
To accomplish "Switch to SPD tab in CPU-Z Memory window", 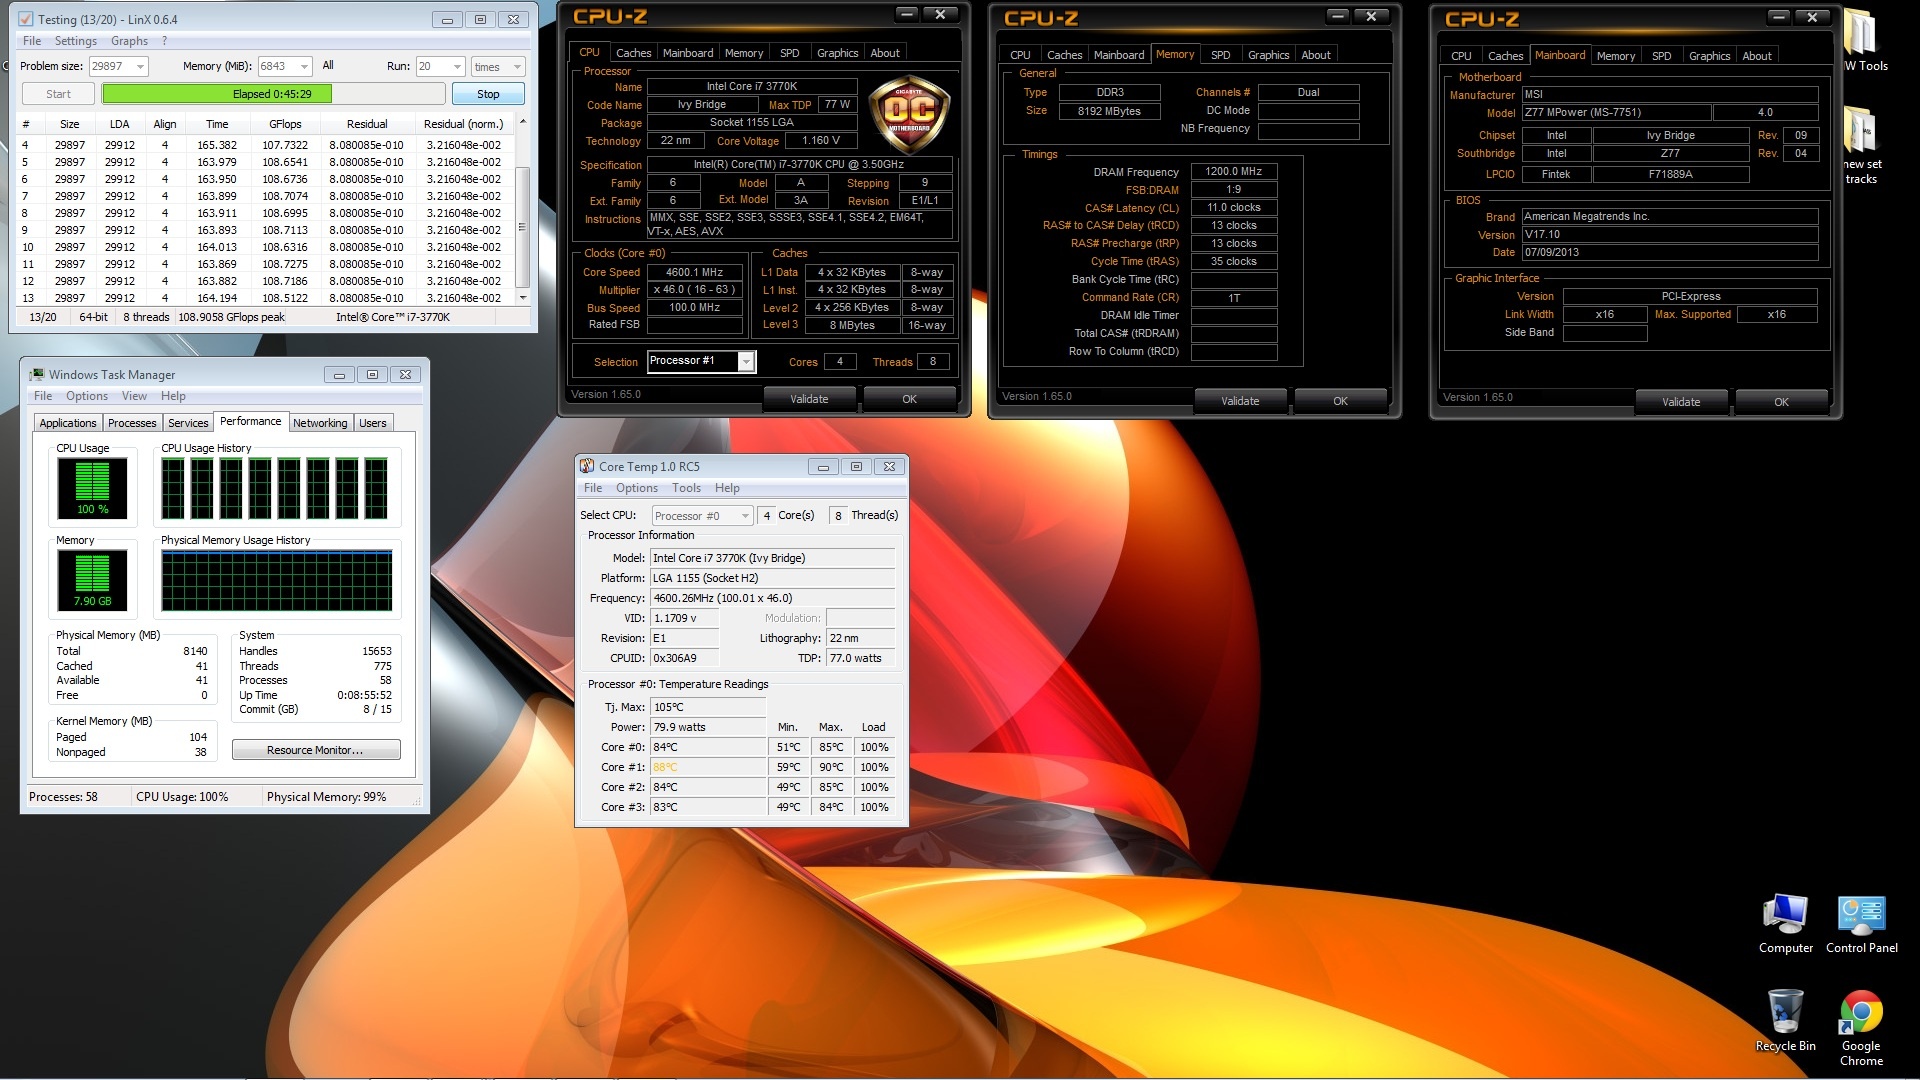I will pyautogui.click(x=1220, y=55).
